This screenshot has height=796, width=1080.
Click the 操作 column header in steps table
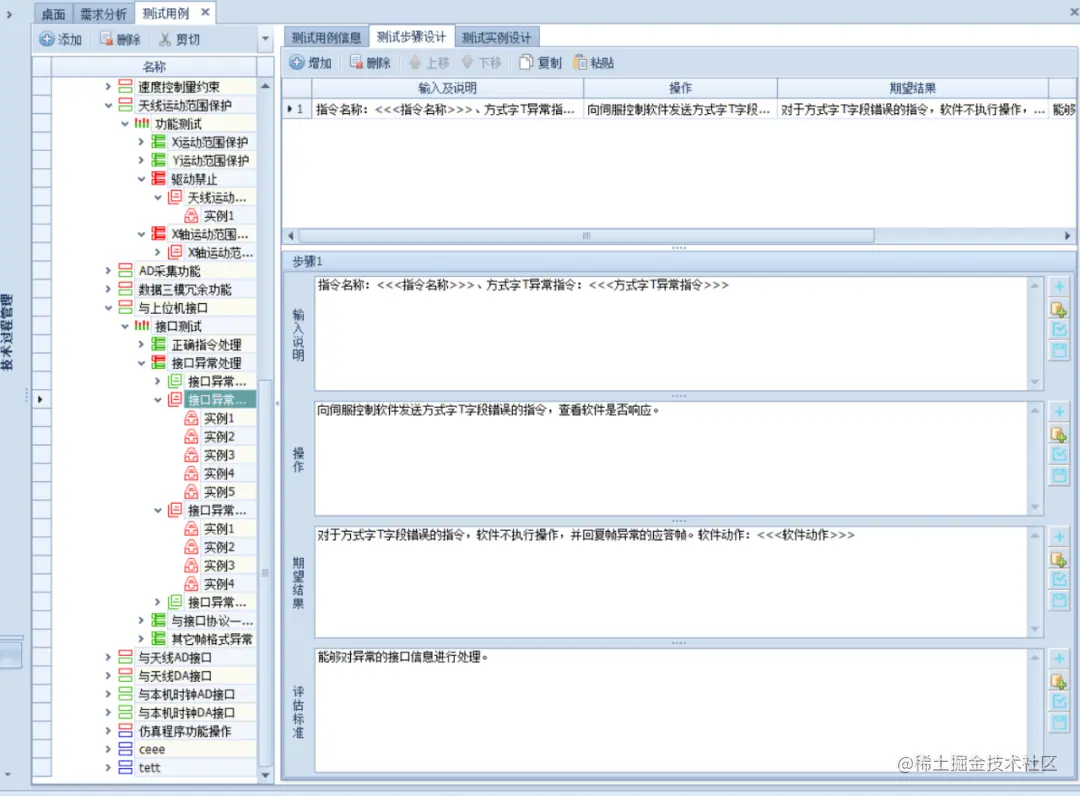click(x=681, y=88)
